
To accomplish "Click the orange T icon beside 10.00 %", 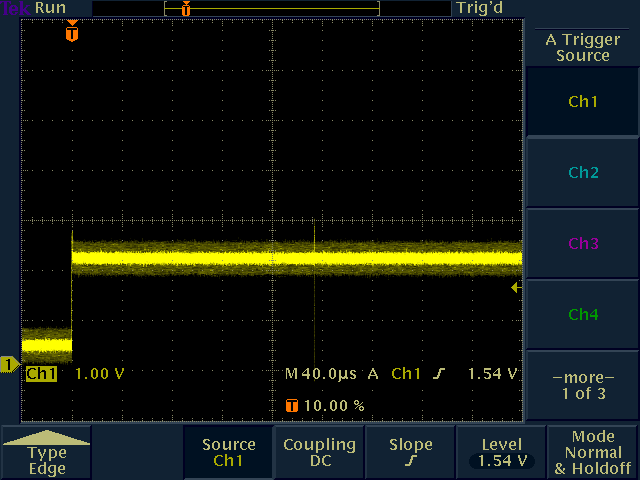I will (x=292, y=406).
